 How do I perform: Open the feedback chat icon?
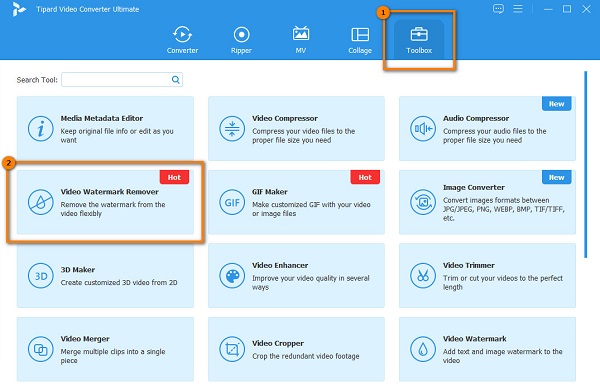point(498,9)
